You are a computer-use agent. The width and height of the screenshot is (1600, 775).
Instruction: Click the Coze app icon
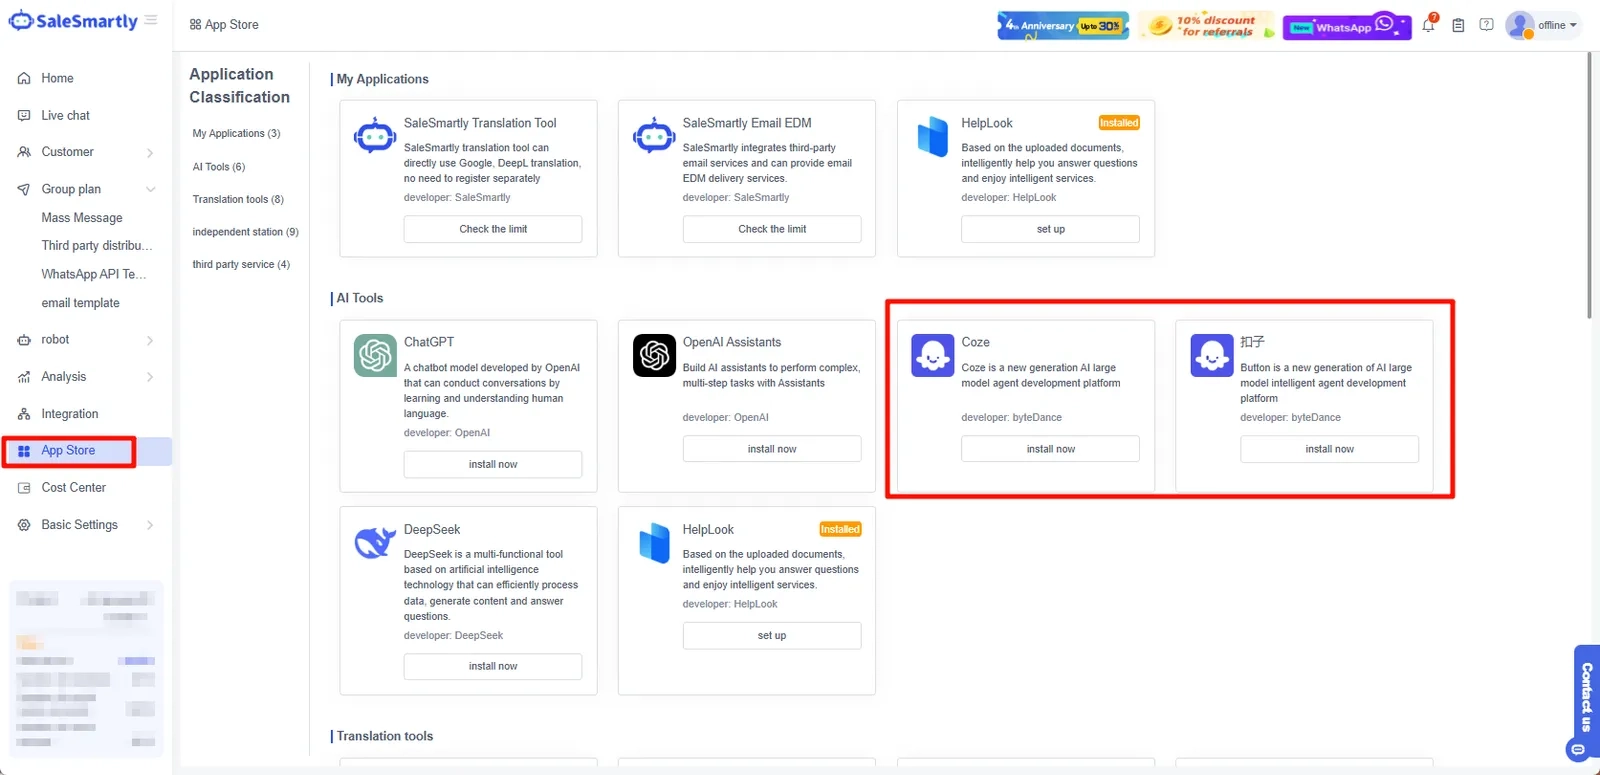pyautogui.click(x=933, y=355)
